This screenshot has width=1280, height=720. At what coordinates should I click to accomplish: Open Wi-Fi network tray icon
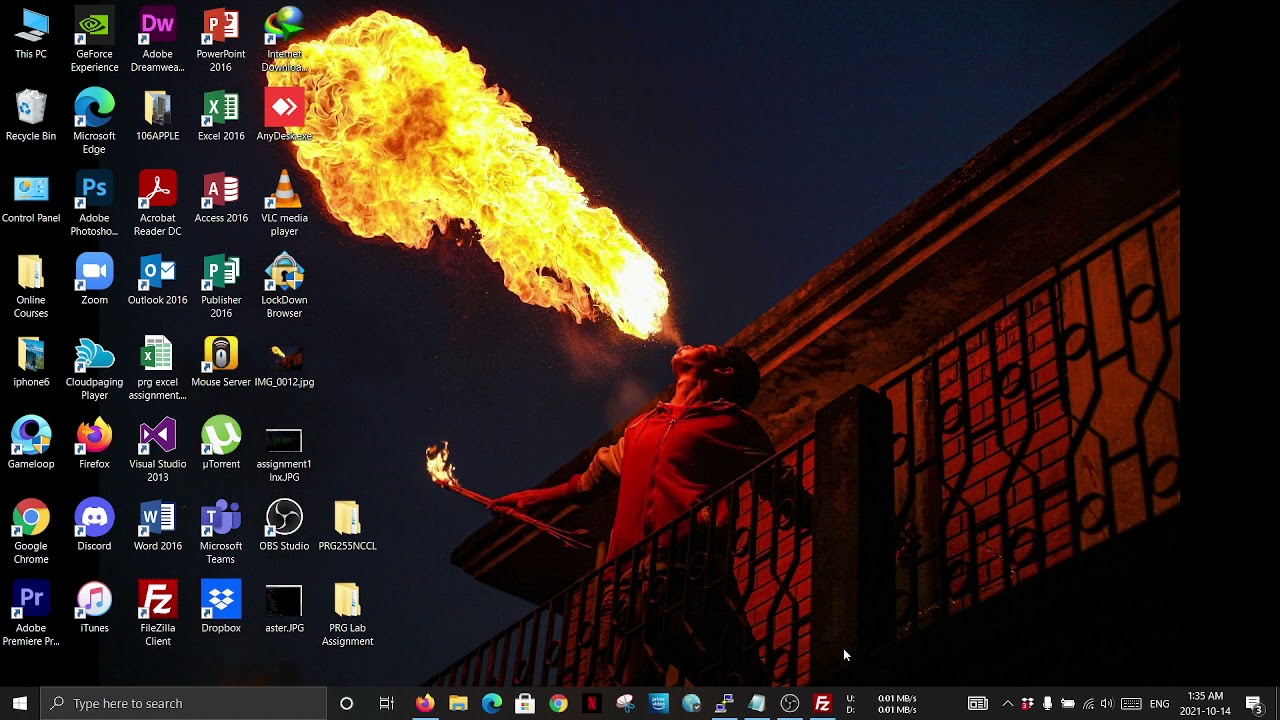point(1088,703)
